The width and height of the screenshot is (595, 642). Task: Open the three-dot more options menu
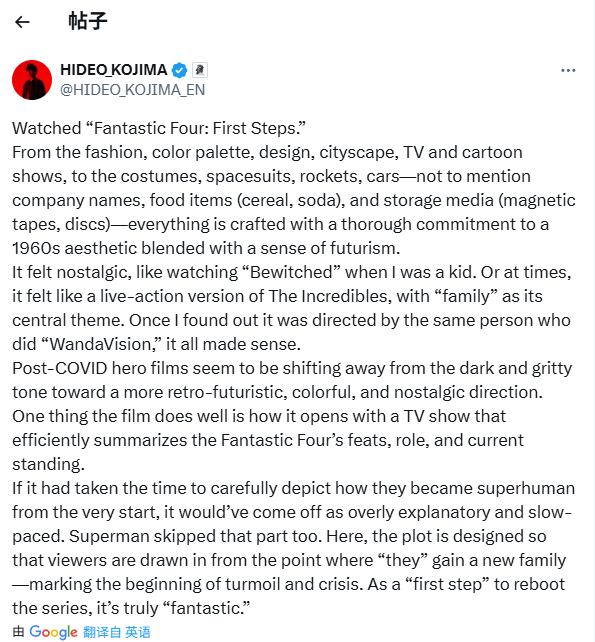point(568,71)
